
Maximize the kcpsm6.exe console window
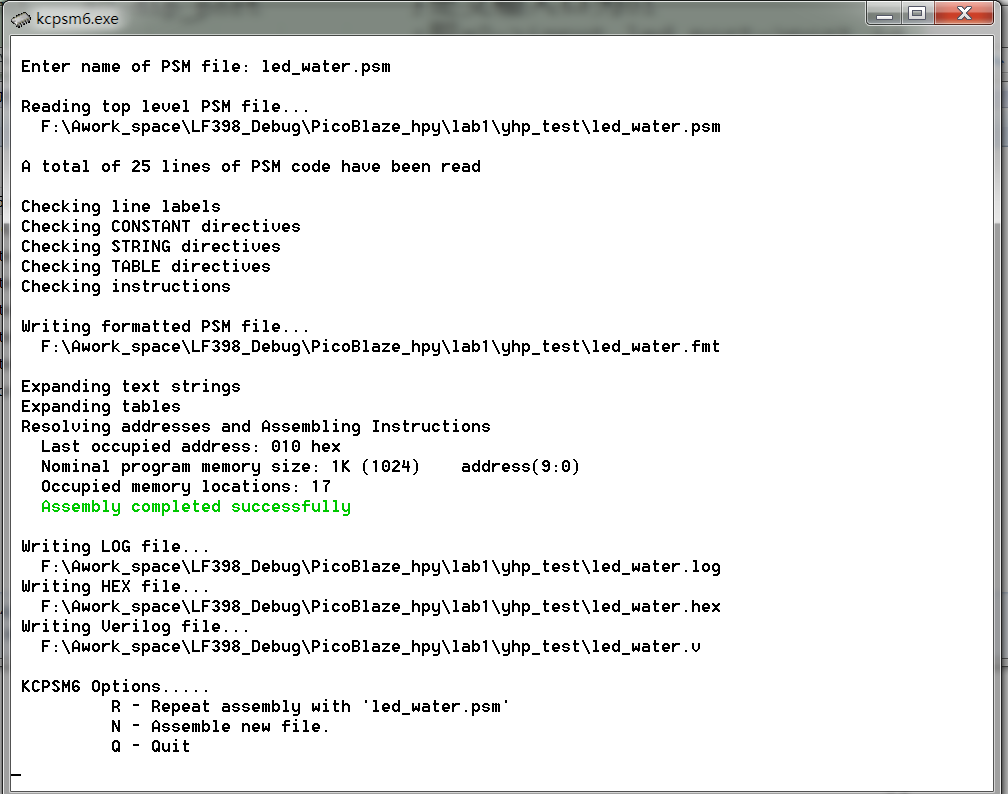pyautogui.click(x=918, y=14)
